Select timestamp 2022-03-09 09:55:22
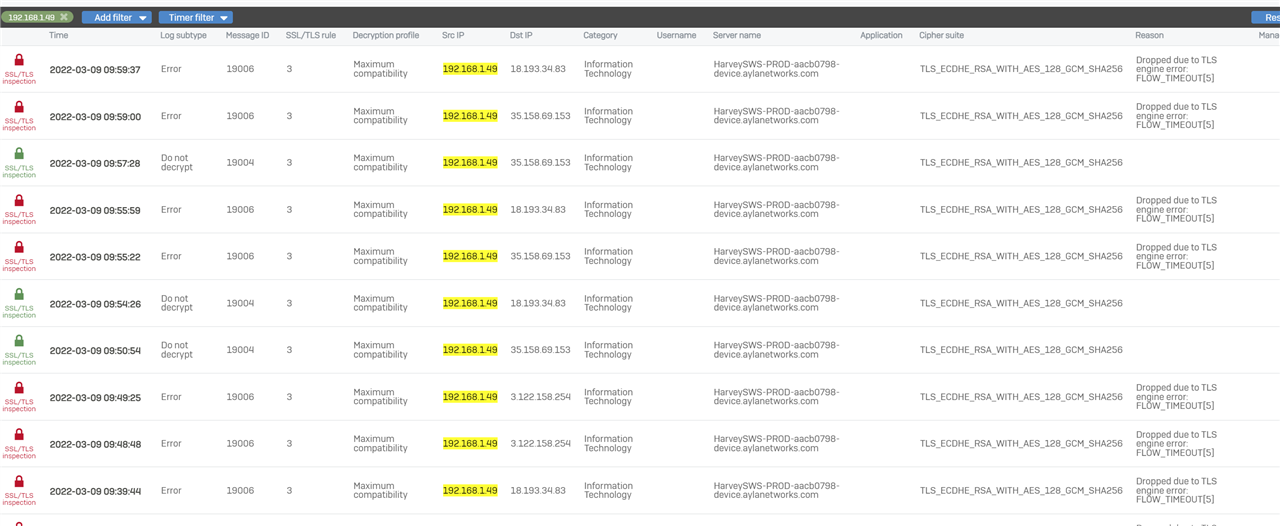 click(x=95, y=257)
